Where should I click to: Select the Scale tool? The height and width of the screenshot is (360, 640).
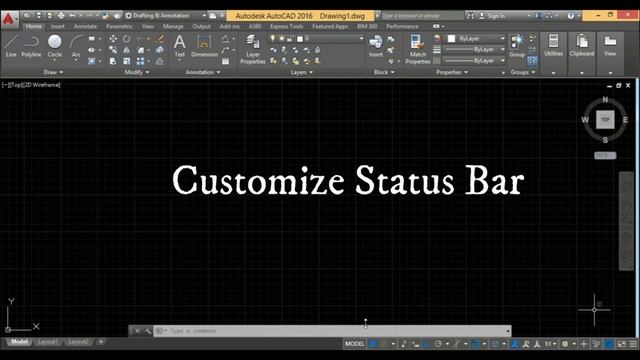pyautogui.click(x=127, y=61)
